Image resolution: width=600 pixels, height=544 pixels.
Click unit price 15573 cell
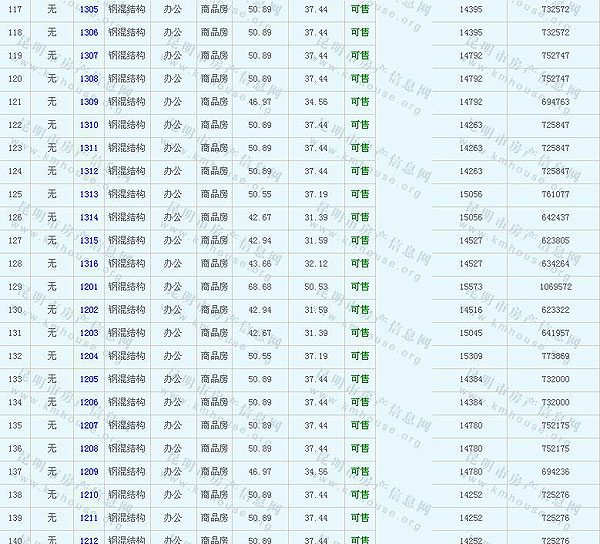[470, 287]
